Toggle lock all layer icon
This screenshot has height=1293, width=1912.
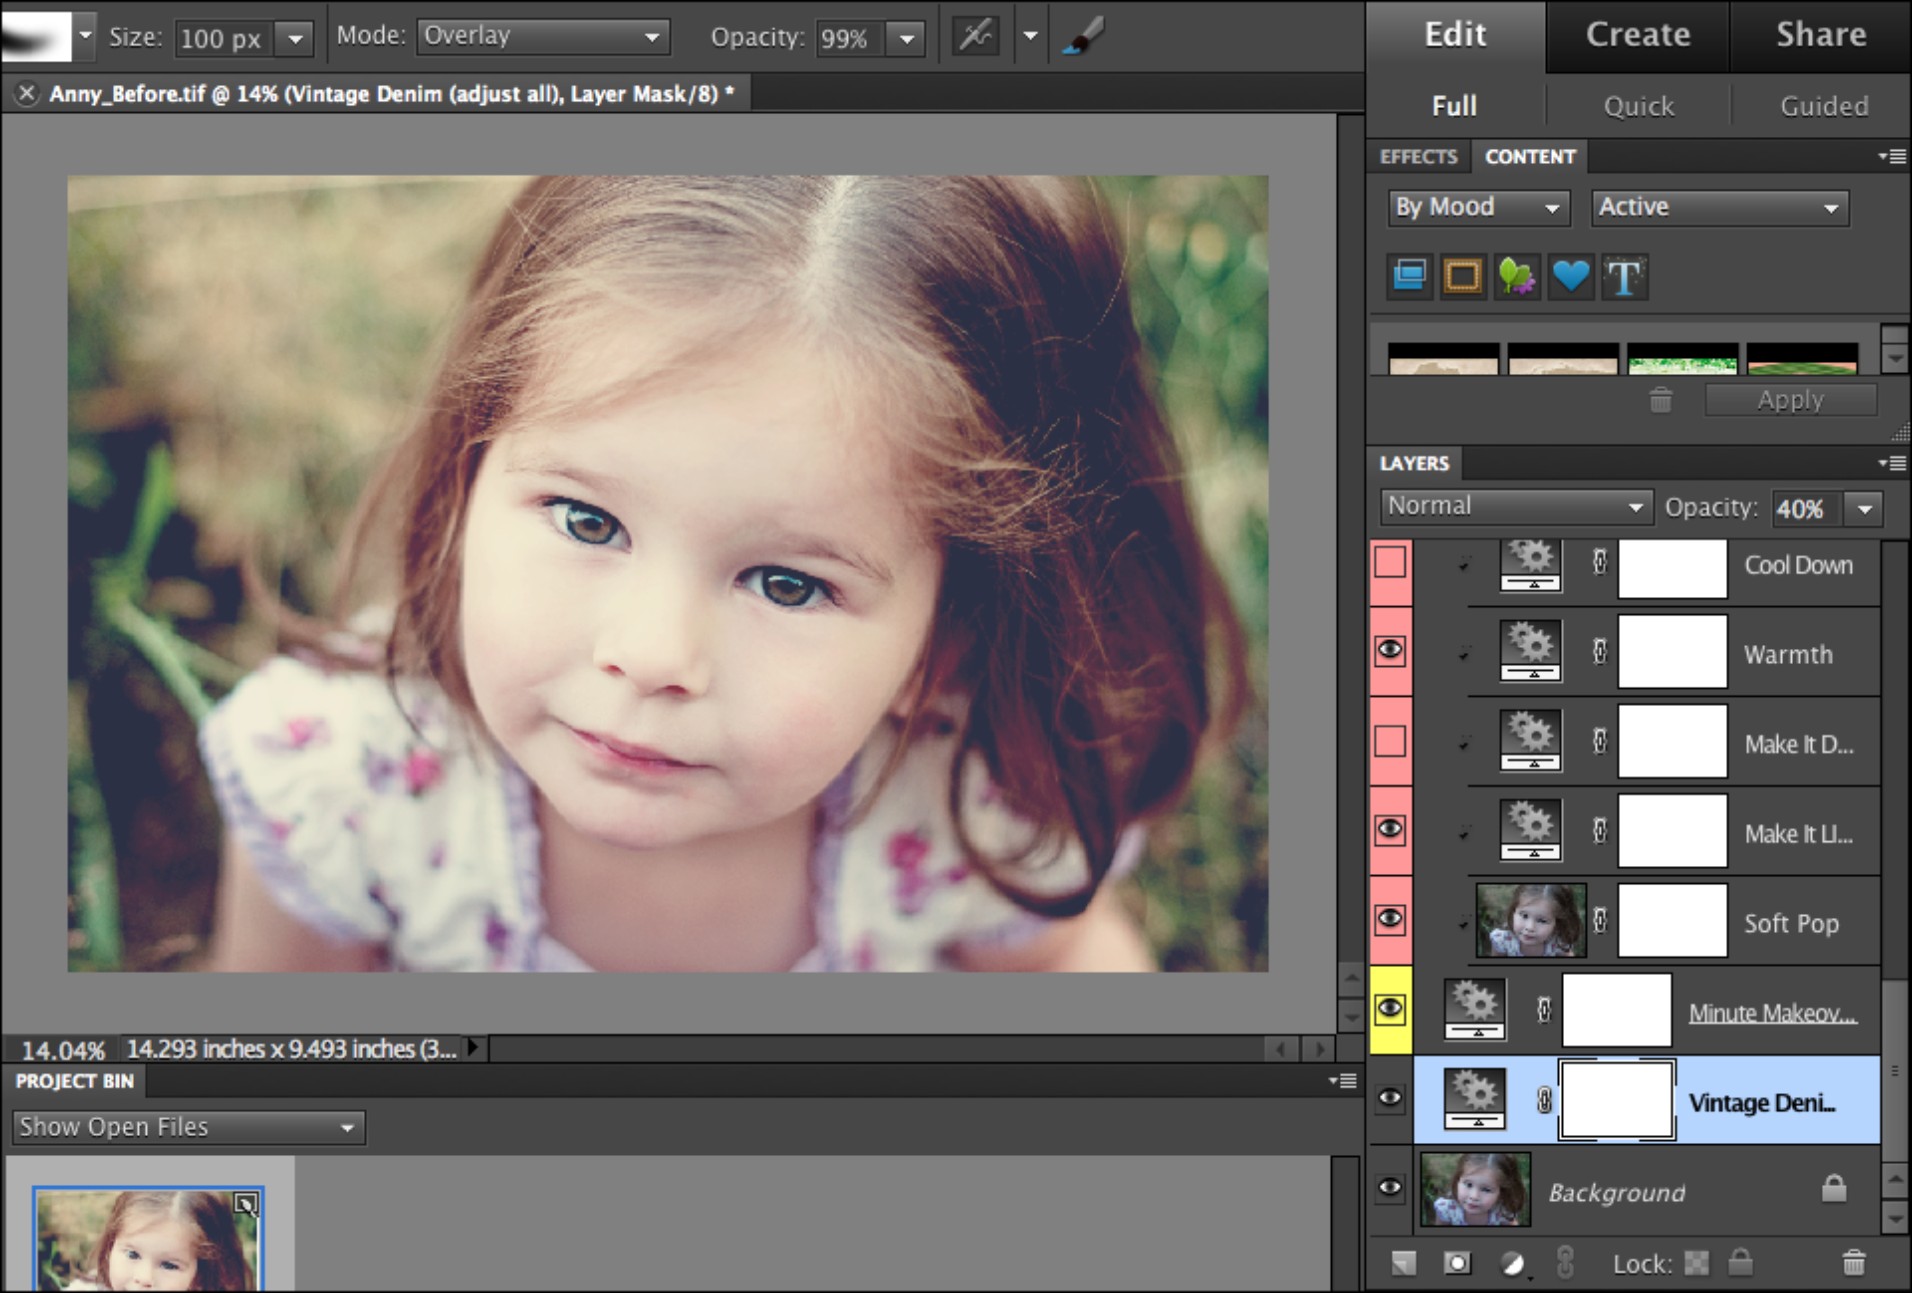pos(1741,1263)
